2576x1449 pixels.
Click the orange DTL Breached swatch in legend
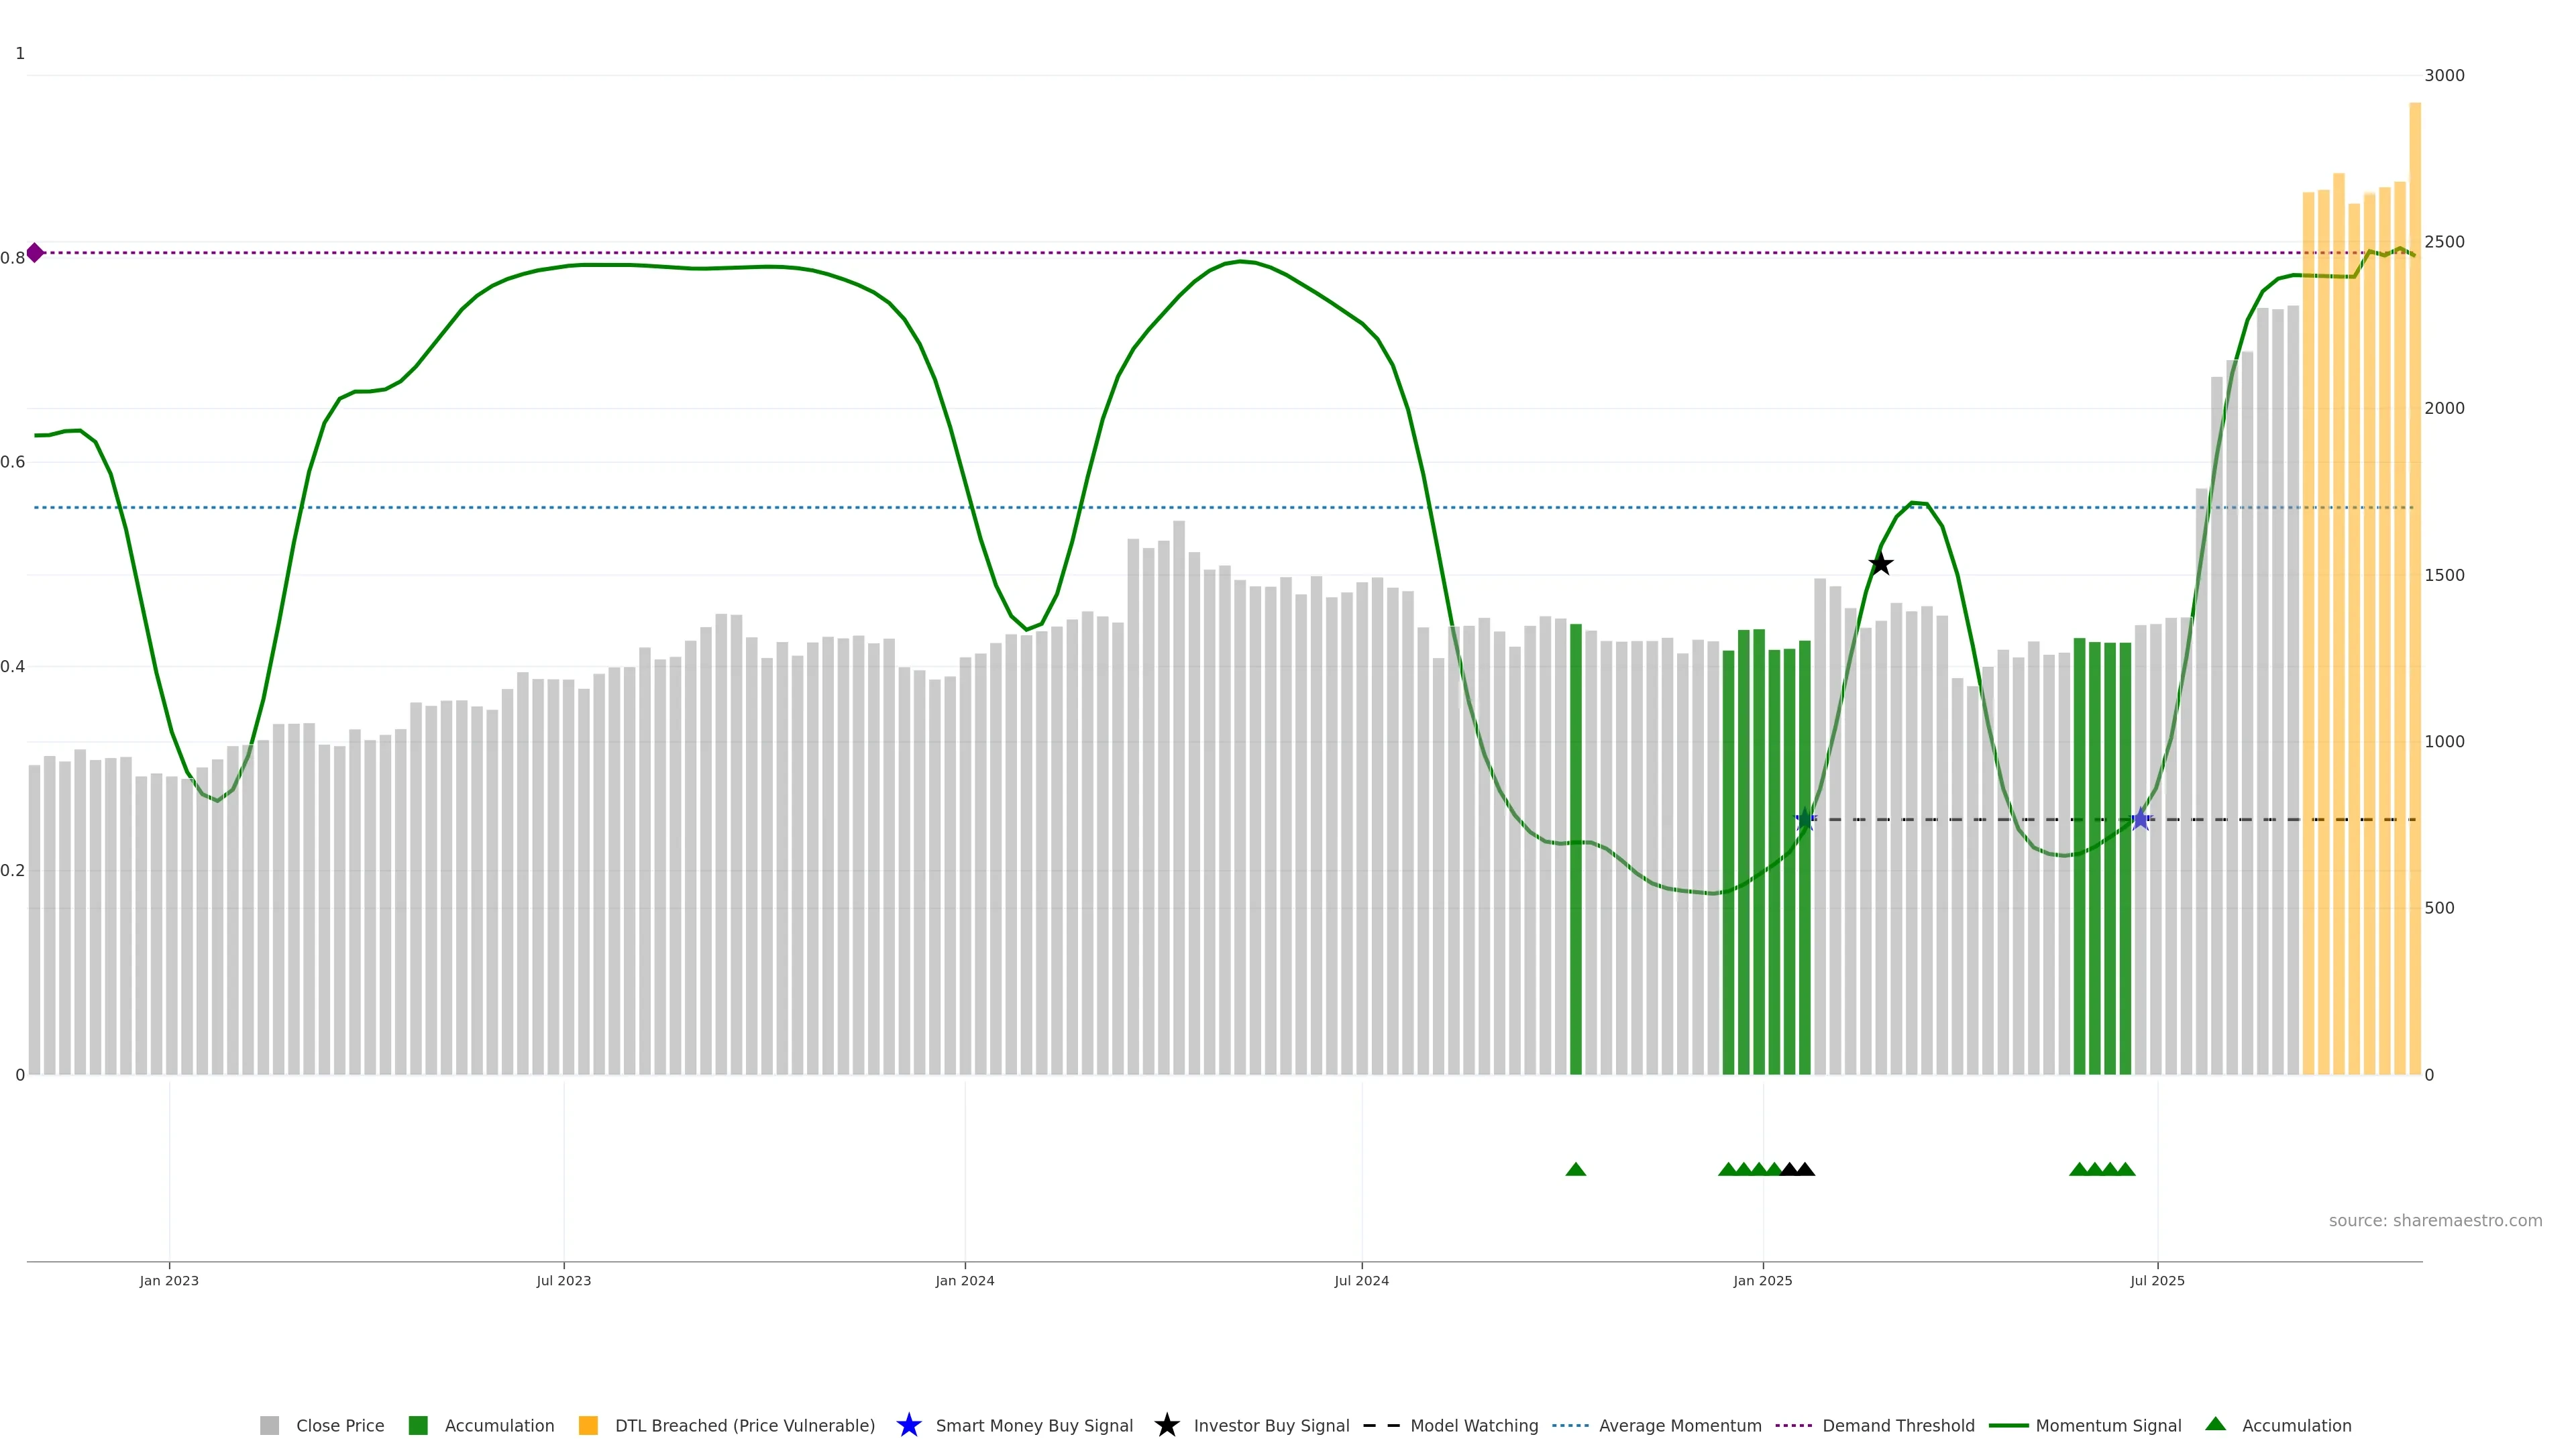[588, 1426]
